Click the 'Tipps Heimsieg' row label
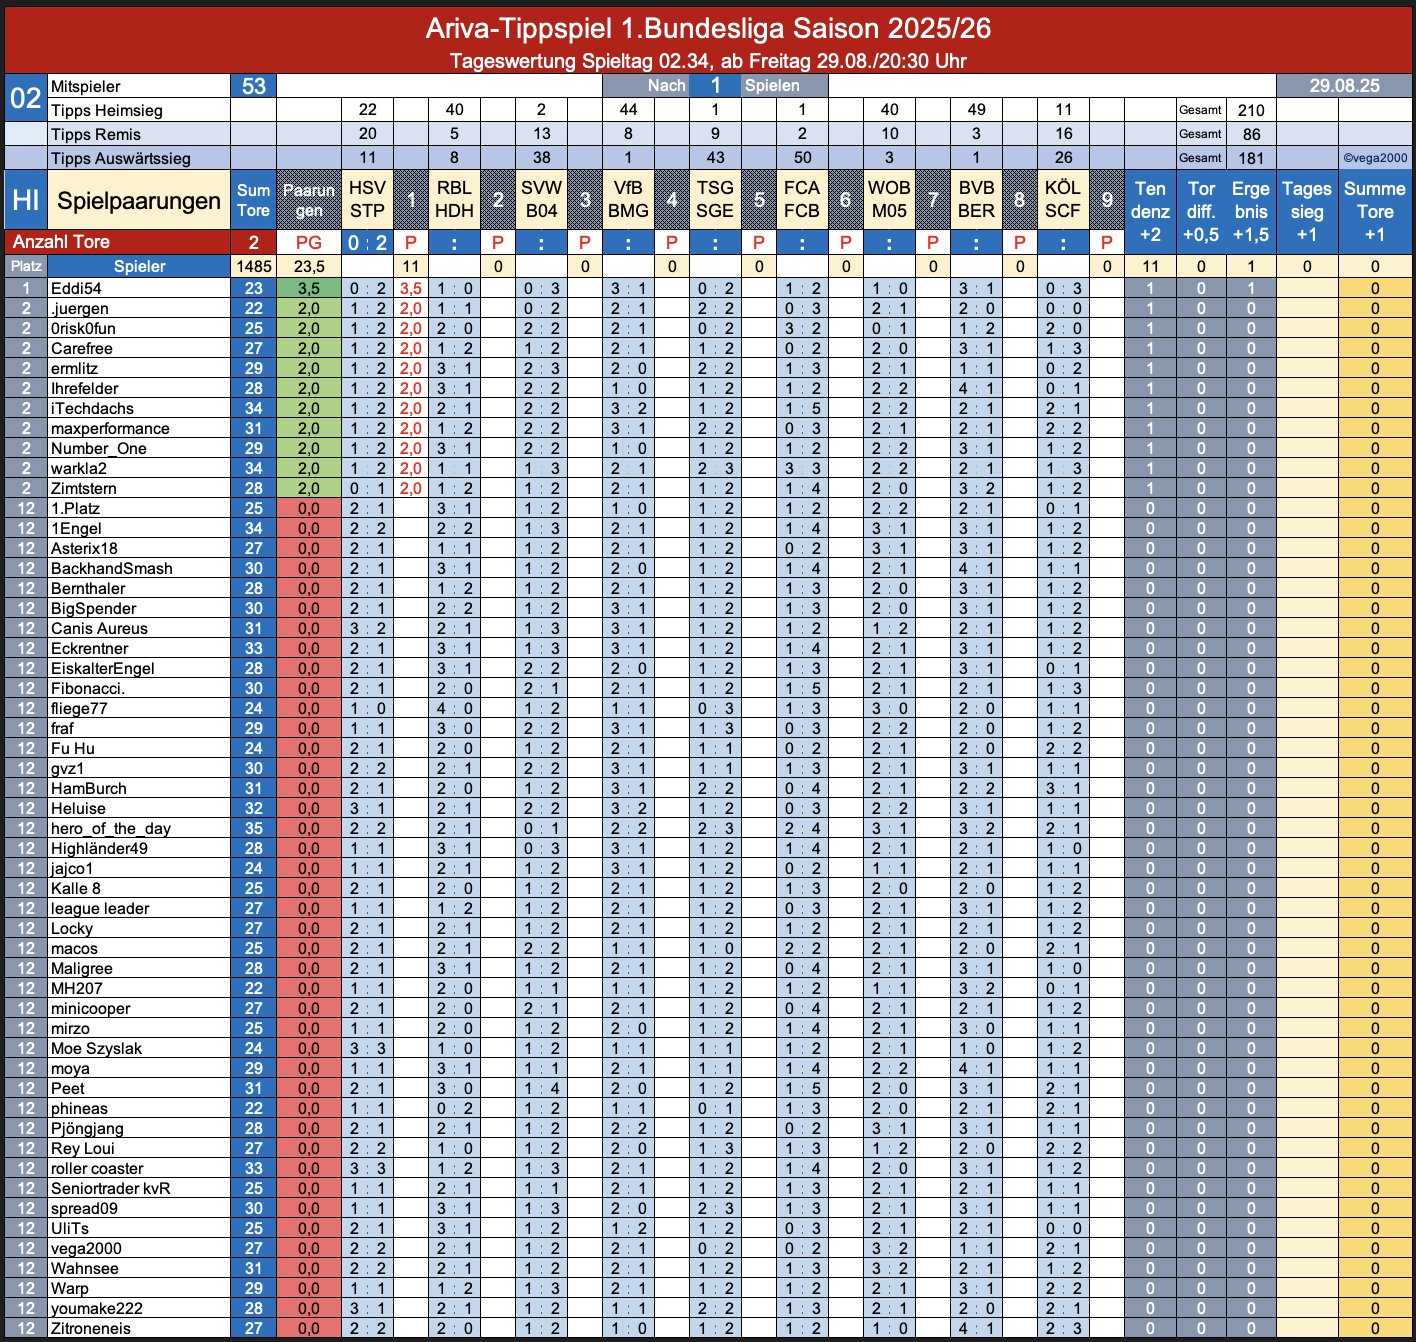Viewport: 1416px width, 1342px height. click(139, 110)
